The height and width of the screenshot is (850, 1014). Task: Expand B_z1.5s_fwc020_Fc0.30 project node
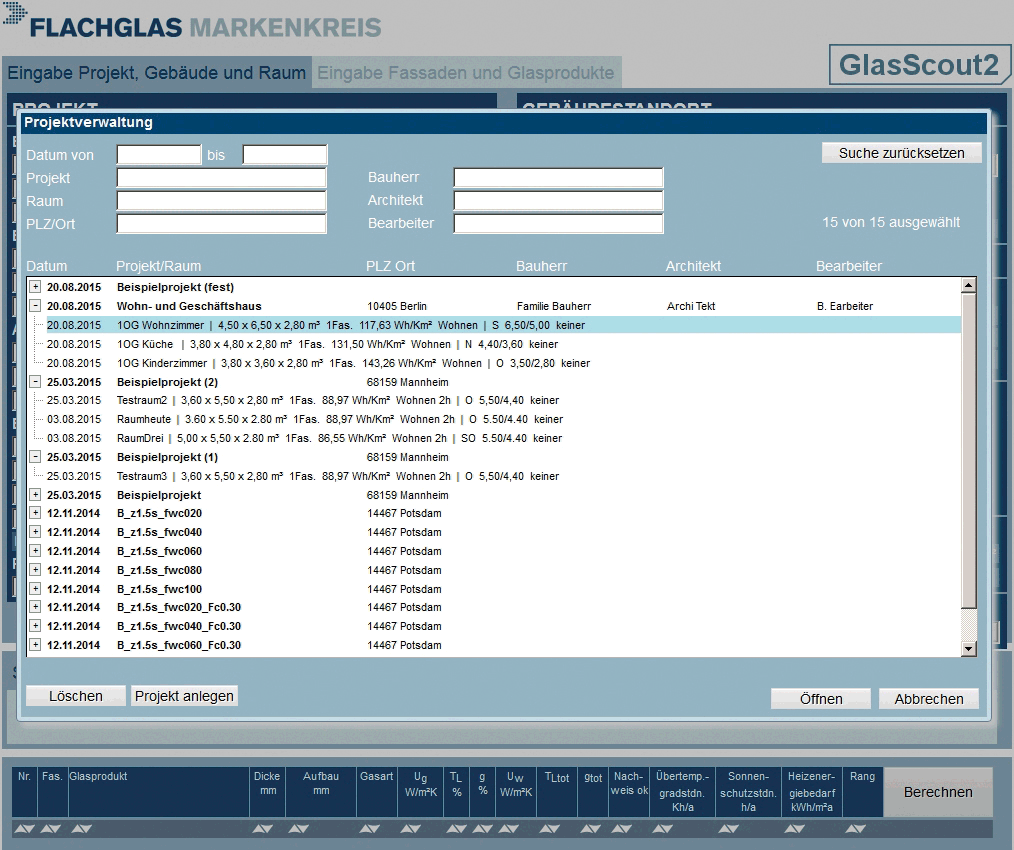(x=36, y=606)
